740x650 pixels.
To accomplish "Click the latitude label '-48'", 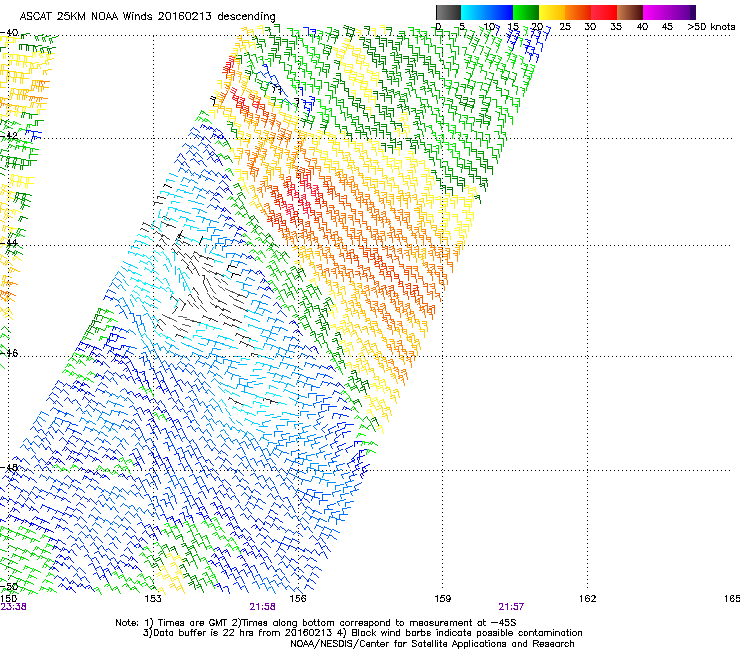I will (x=9, y=467).
